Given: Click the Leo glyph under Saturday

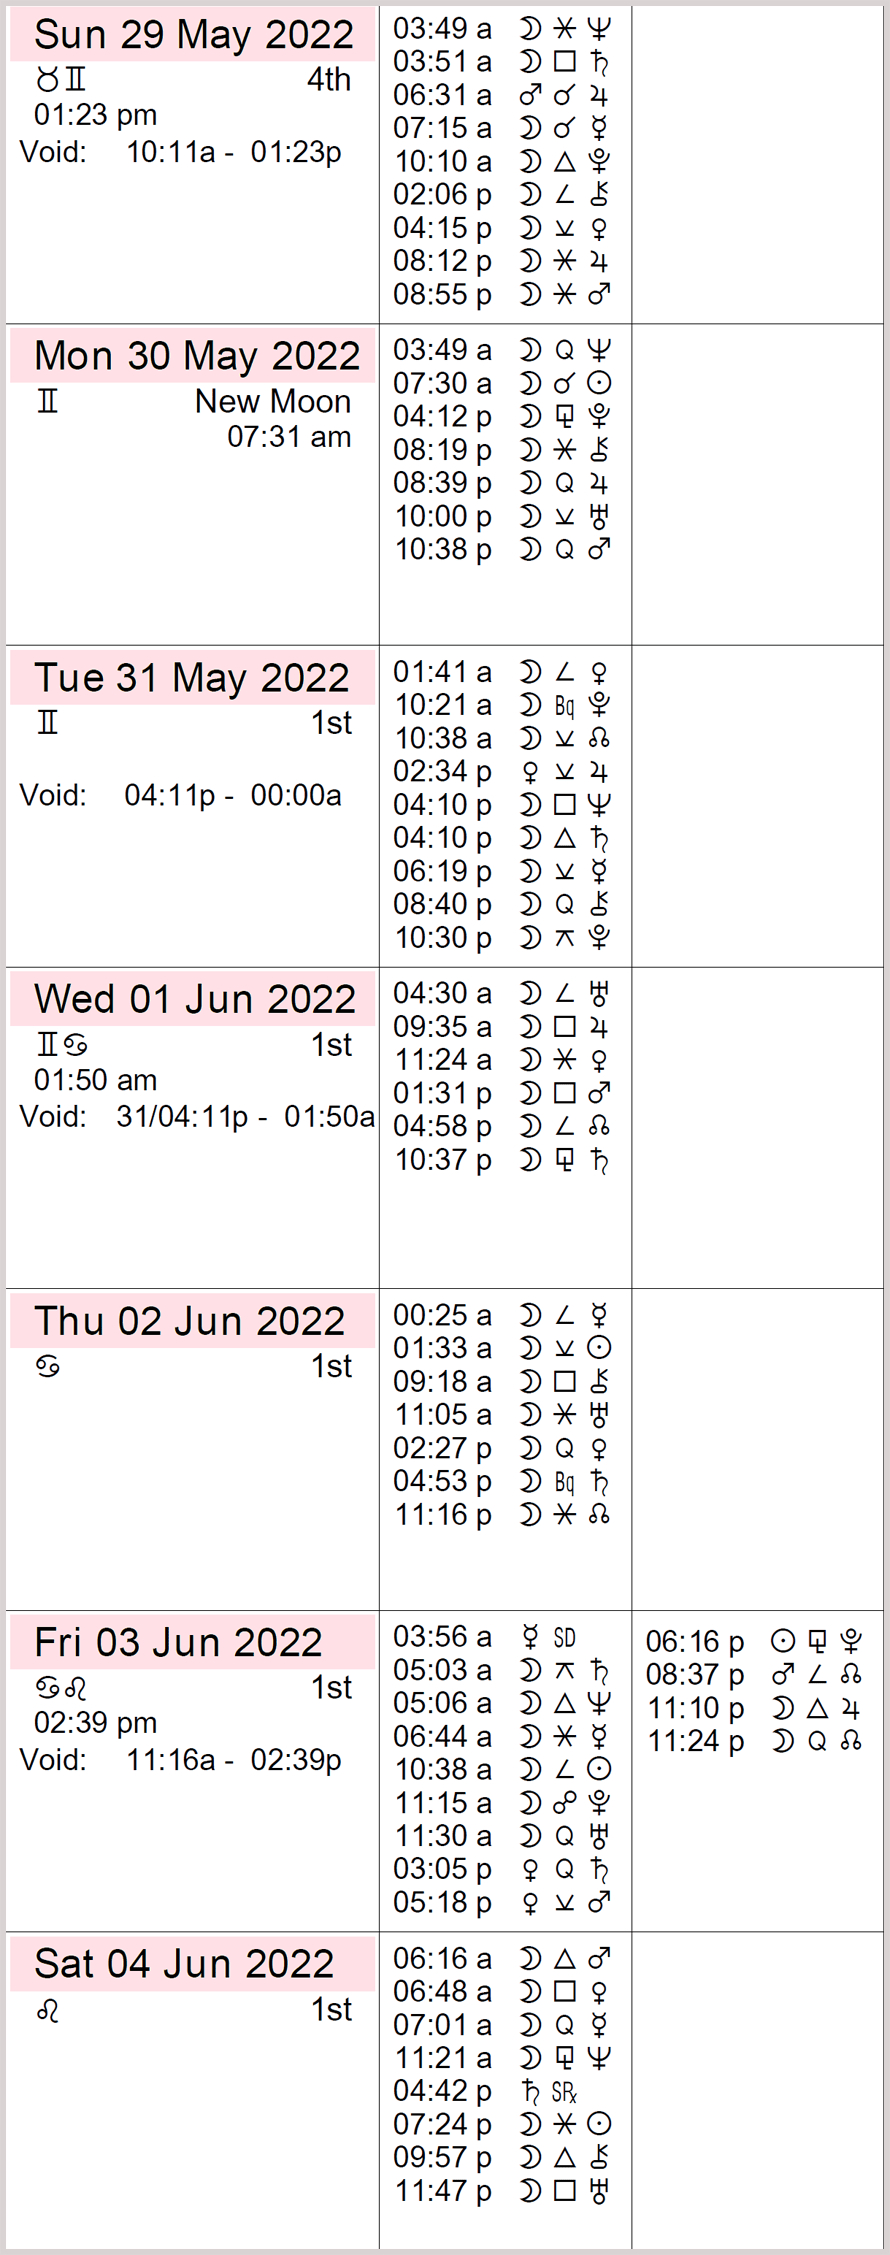Looking at the screenshot, I should click(x=48, y=2009).
